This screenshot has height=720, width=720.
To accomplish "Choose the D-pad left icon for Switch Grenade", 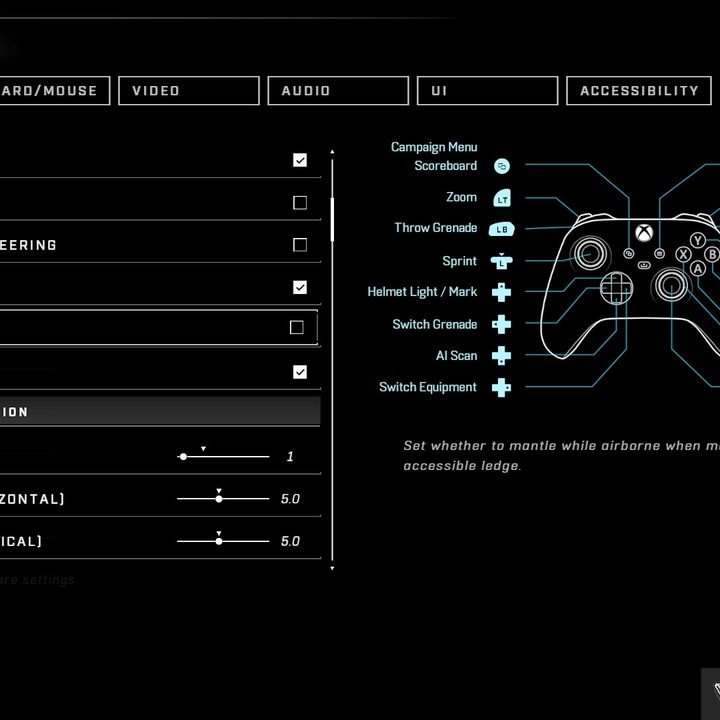I will point(501,324).
